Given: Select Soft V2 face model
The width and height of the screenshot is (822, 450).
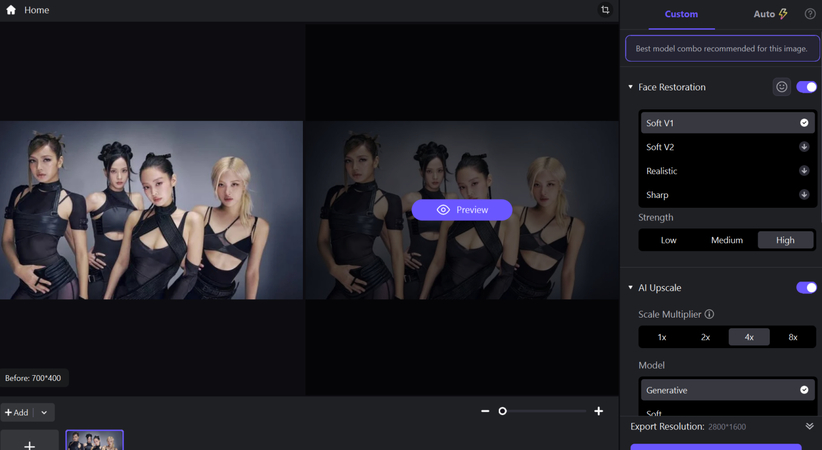Looking at the screenshot, I should click(x=727, y=147).
